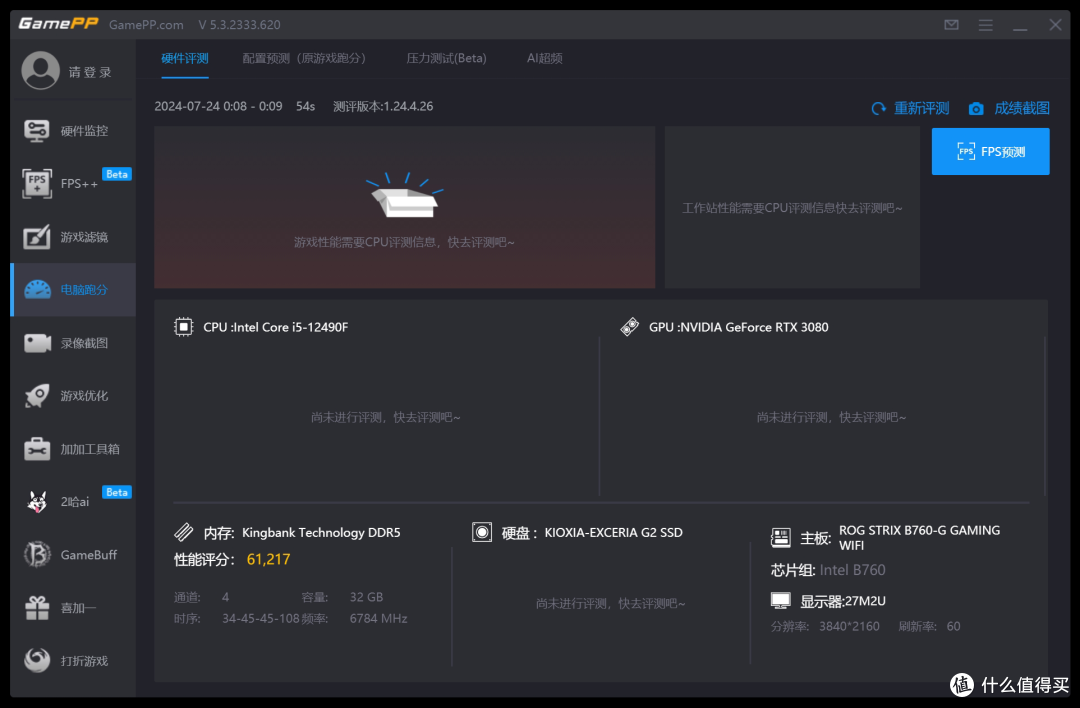1080x708 pixels.
Task: Open the 2哈ai husky icon
Action: click(37, 502)
